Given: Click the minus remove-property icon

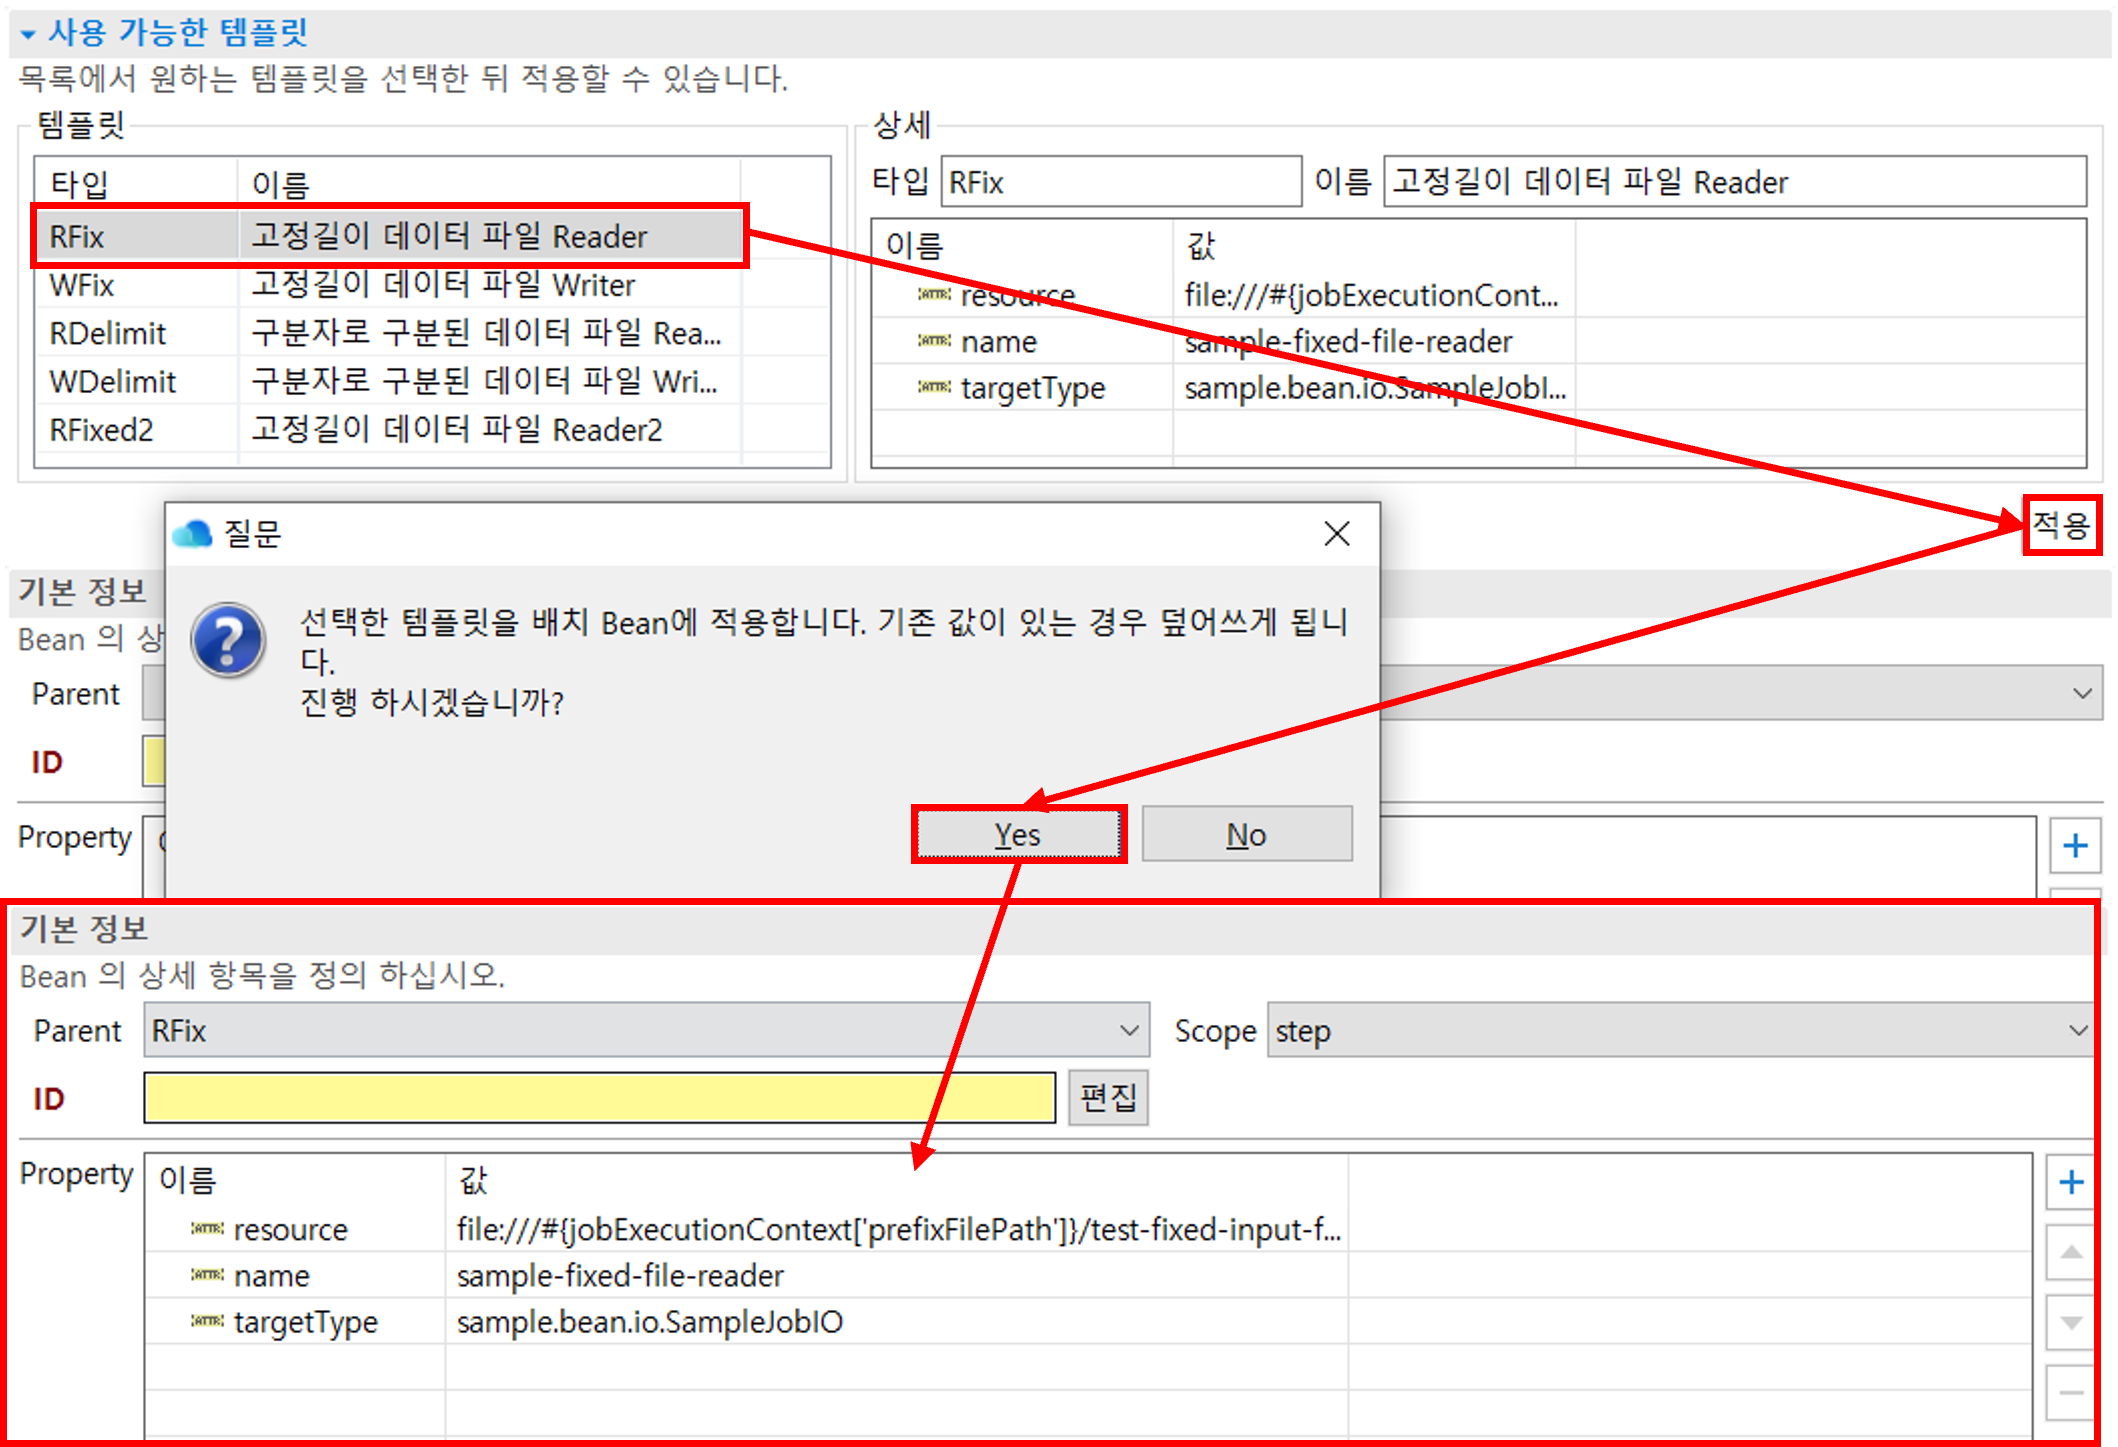Looking at the screenshot, I should point(2071,1392).
